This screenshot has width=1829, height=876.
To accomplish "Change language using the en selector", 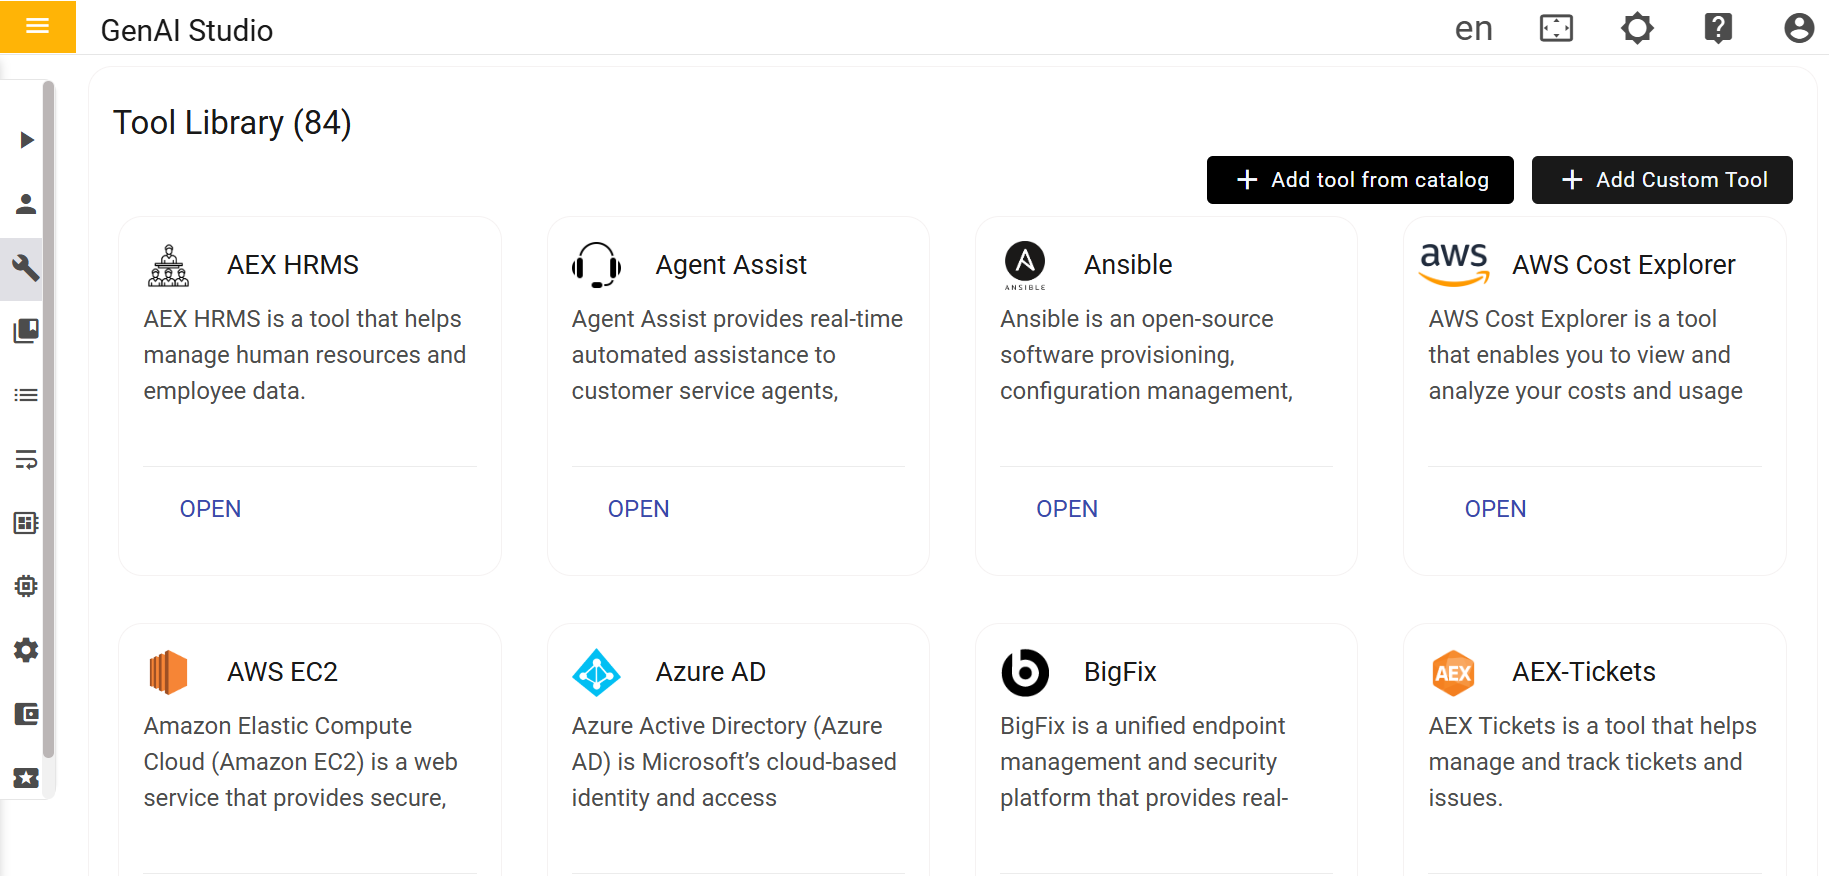I will (1473, 28).
